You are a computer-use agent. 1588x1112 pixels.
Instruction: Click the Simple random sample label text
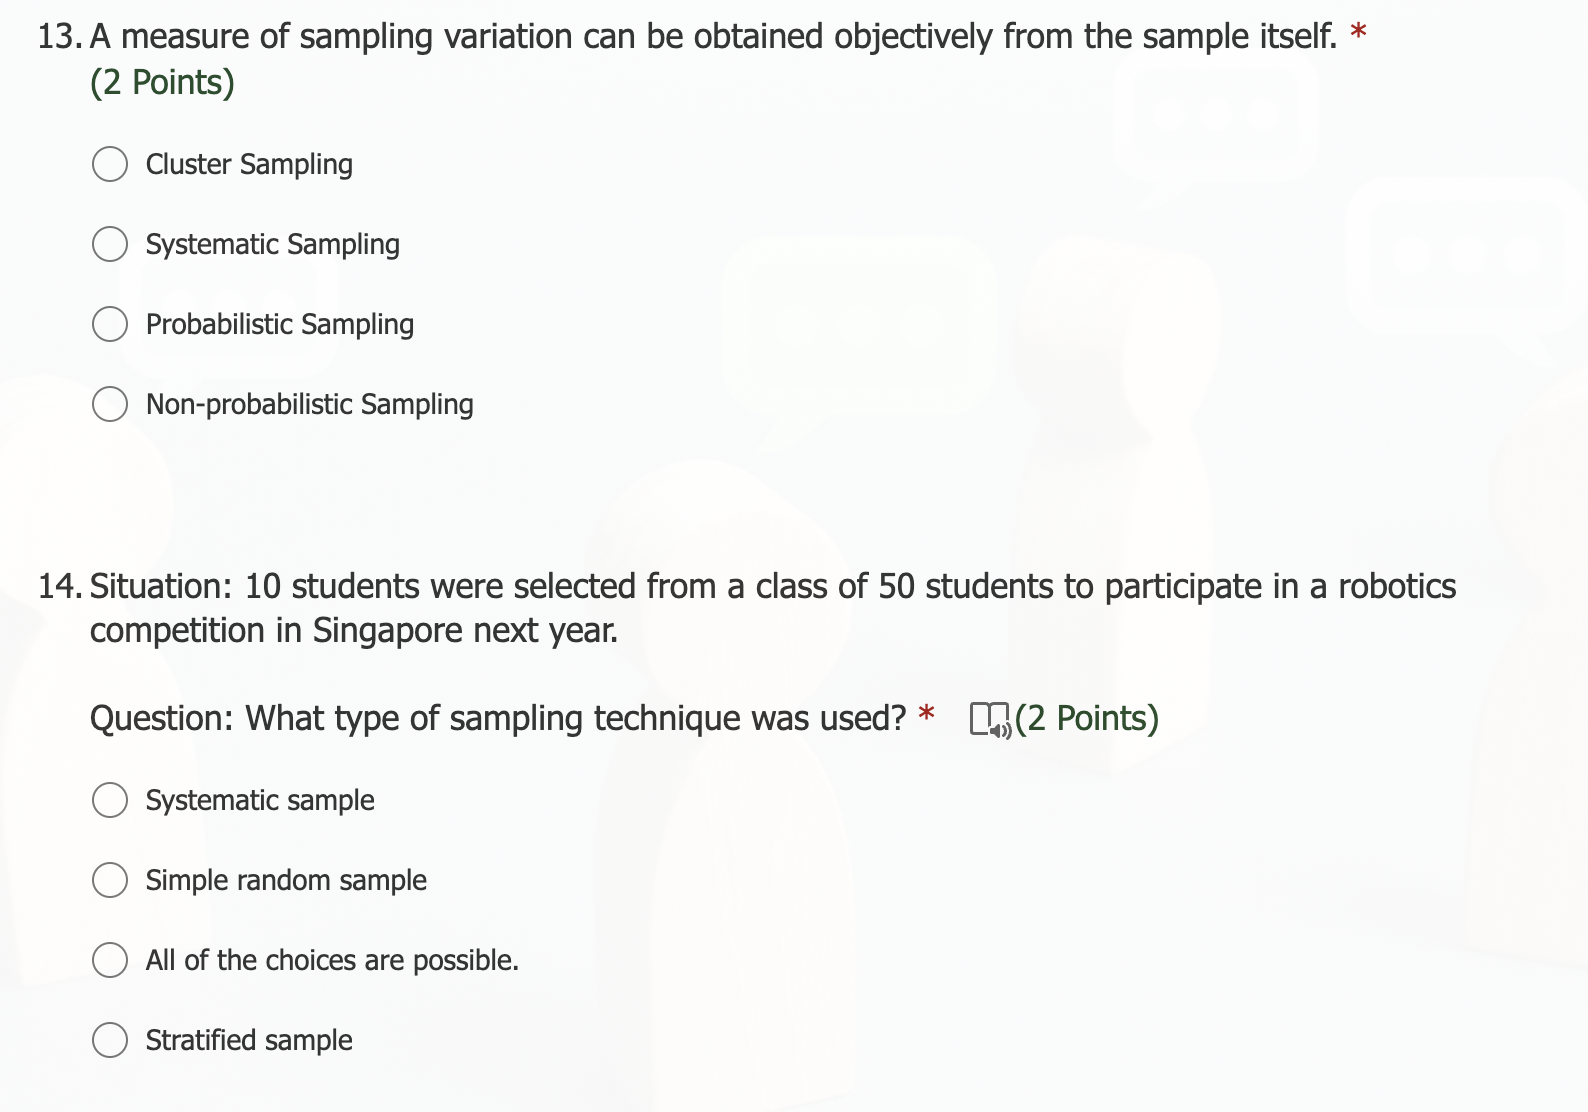286,880
